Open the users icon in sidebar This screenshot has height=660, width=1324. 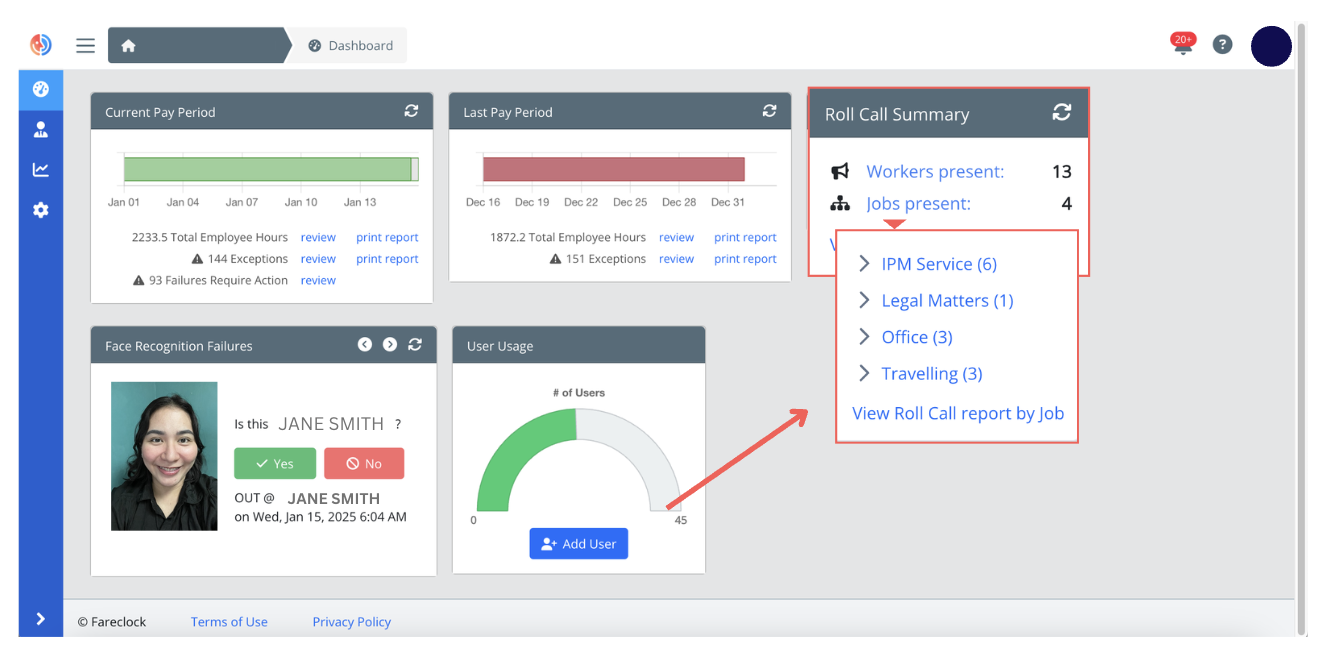click(x=41, y=129)
